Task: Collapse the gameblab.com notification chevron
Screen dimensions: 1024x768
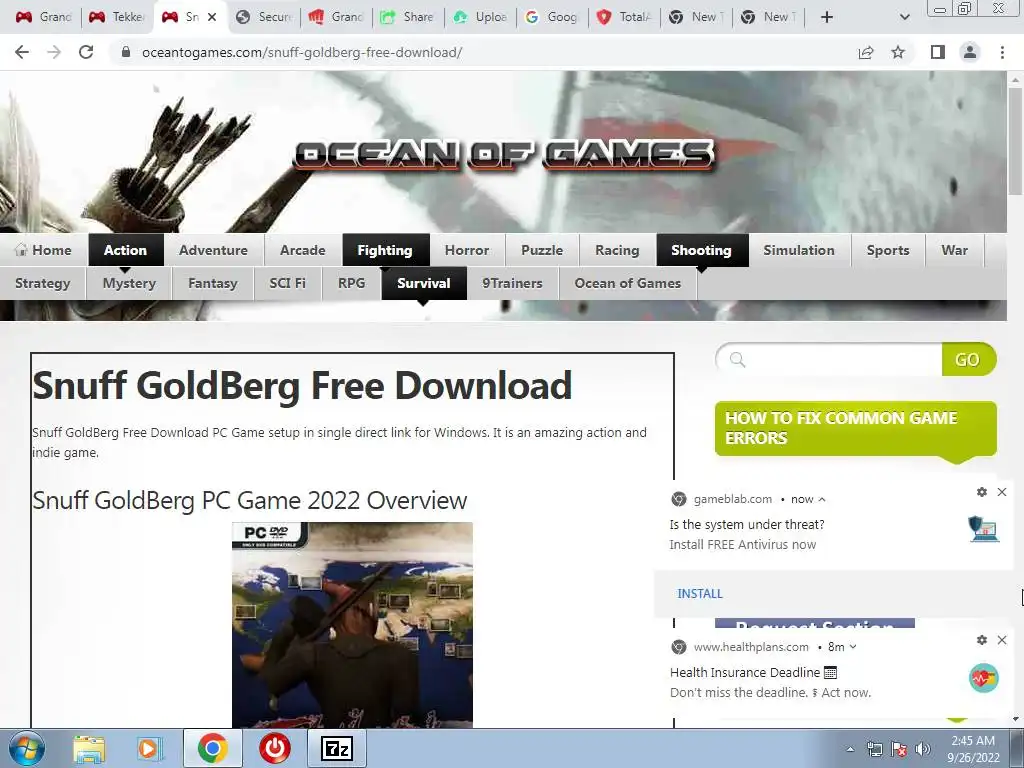Action: coord(822,500)
